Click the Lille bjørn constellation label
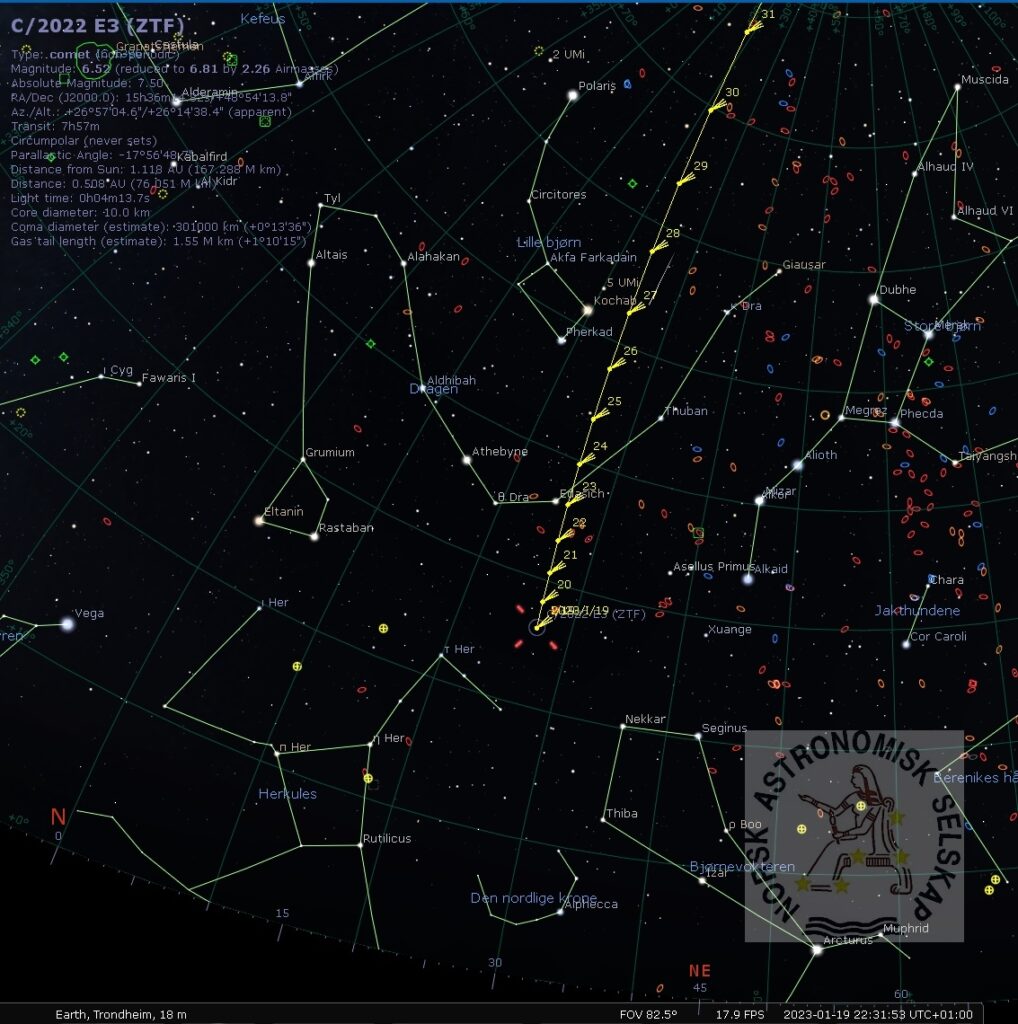The width and height of the screenshot is (1018, 1024). click(x=549, y=242)
